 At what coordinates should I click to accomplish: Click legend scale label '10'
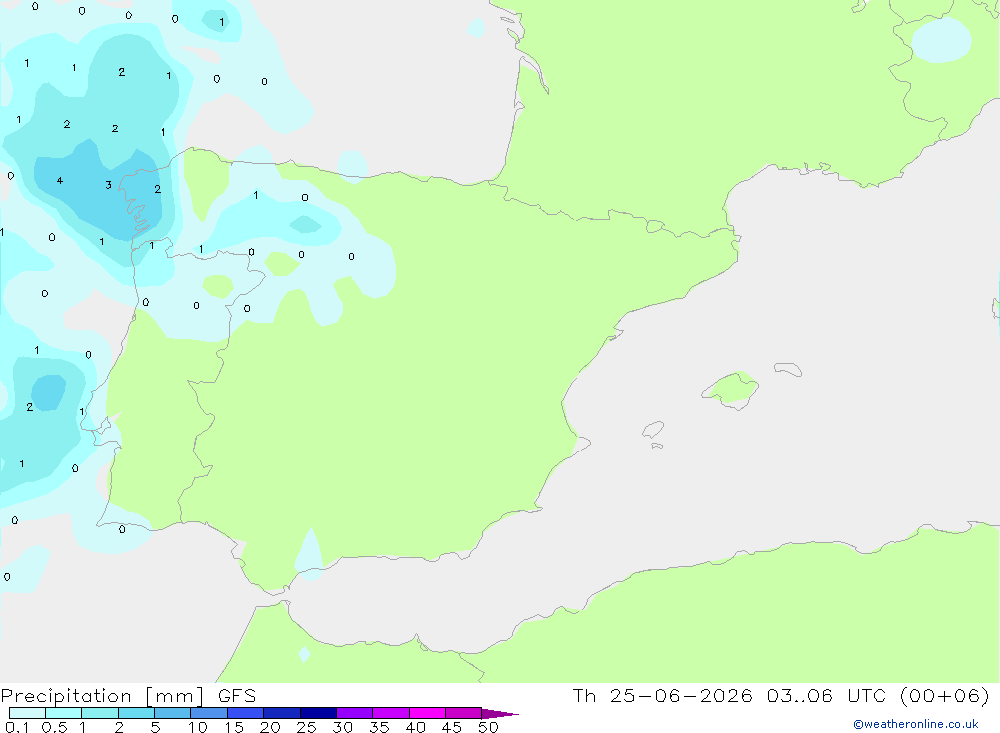click(x=198, y=727)
